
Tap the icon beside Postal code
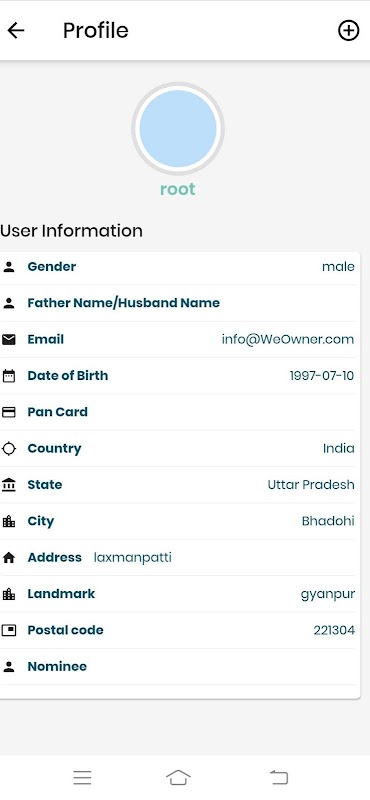click(9, 630)
